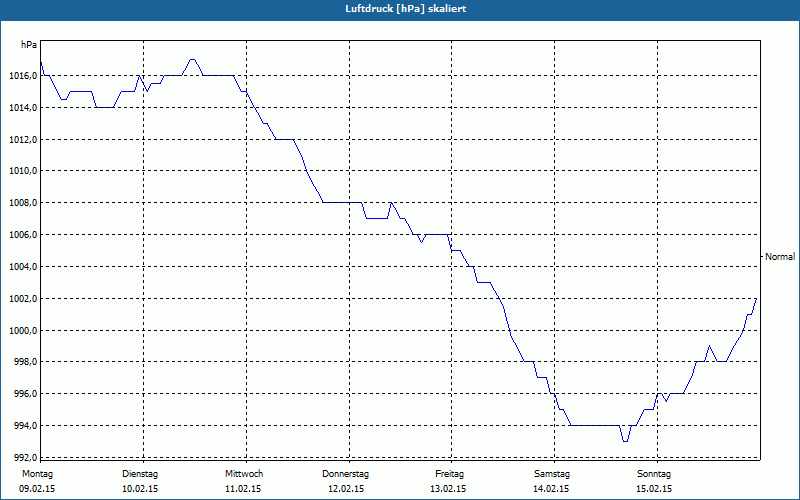Click the '1016,0' axis value

pos(23,76)
